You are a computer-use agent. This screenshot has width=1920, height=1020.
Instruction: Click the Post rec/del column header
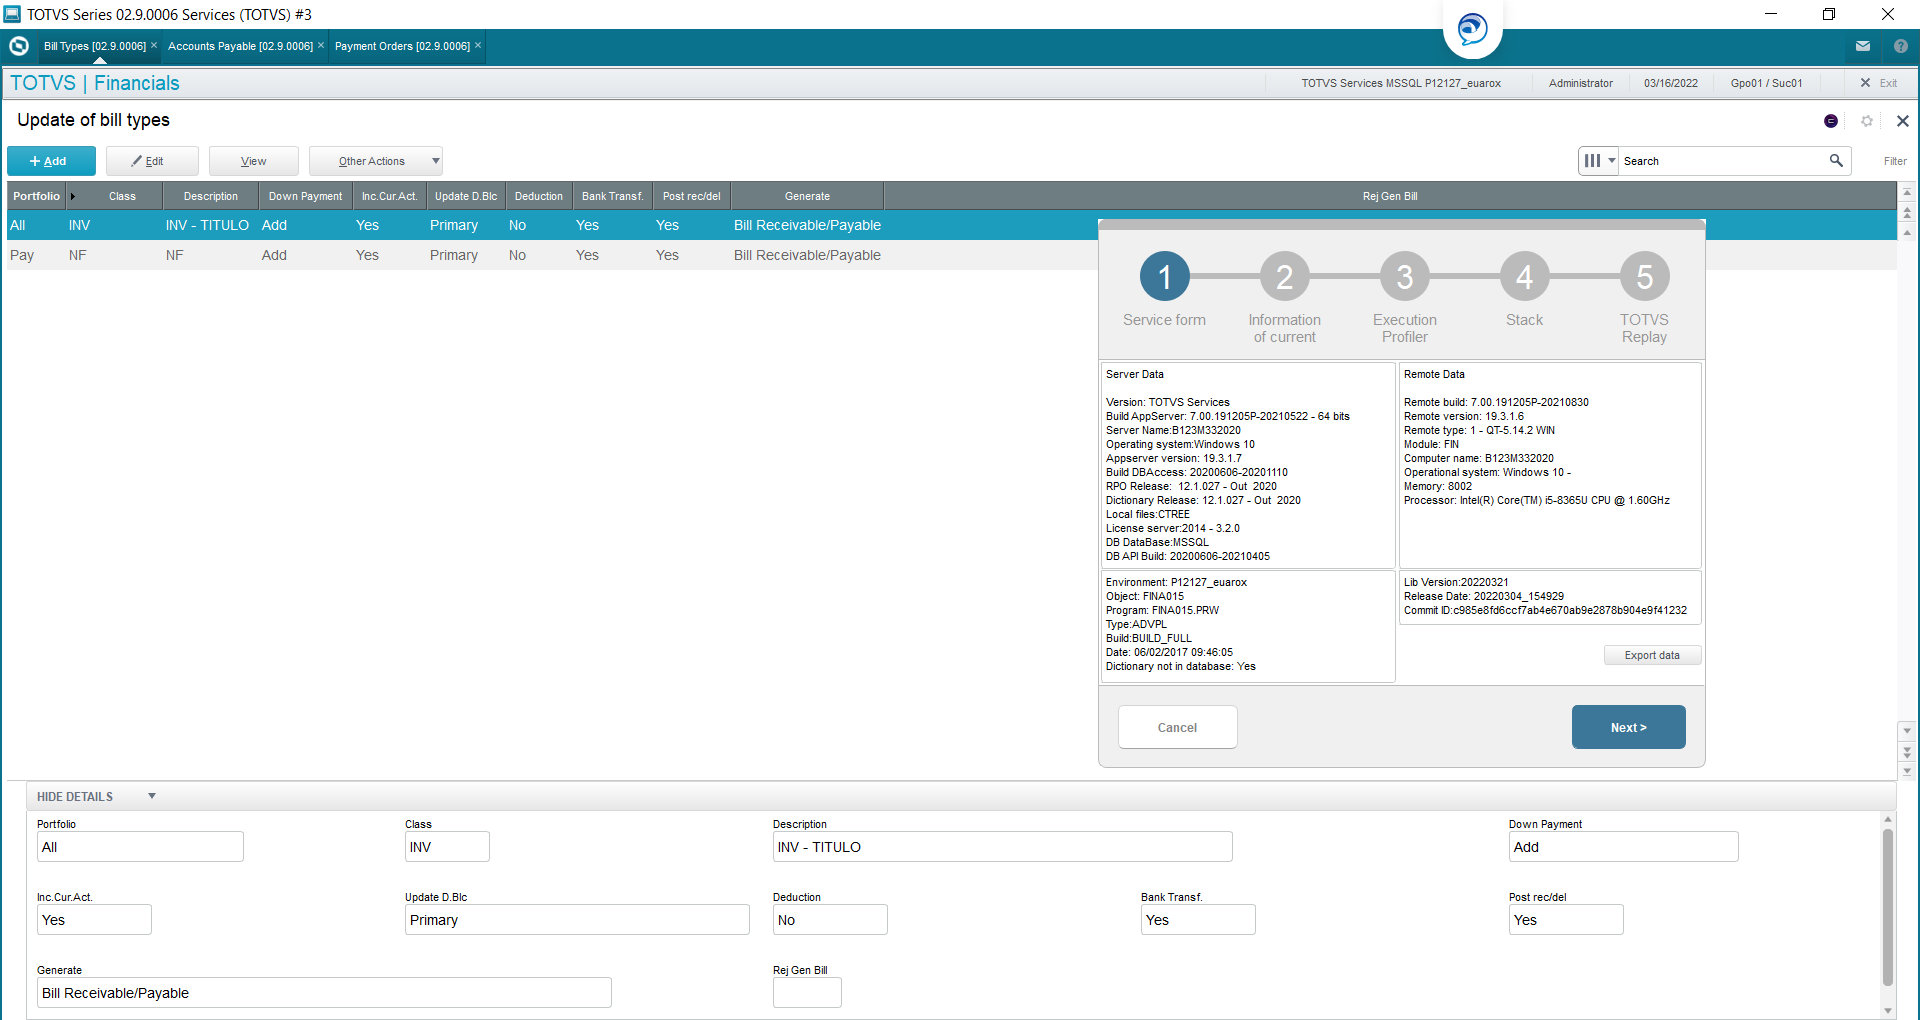[692, 196]
